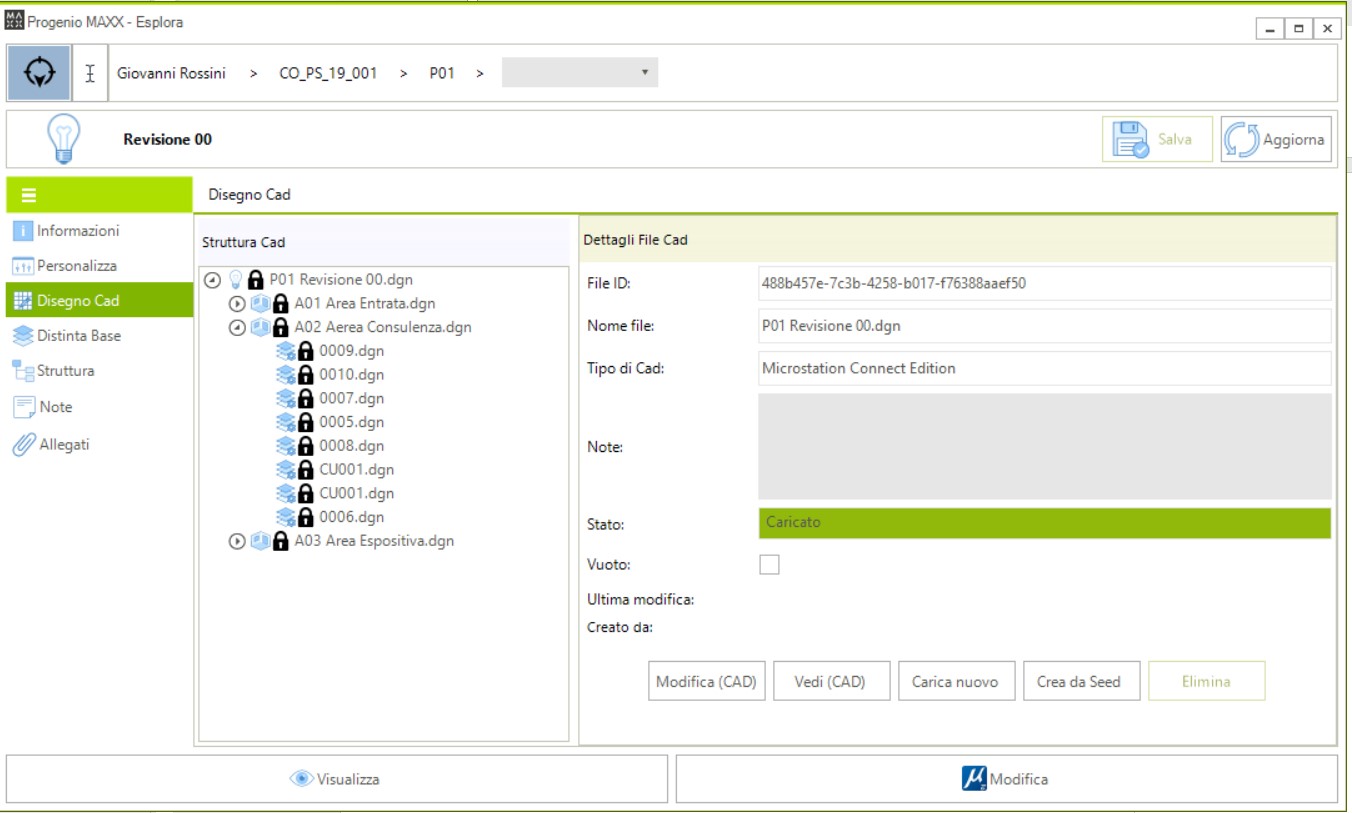Open the Struttura section
Image resolution: width=1352 pixels, height=813 pixels.
point(98,371)
